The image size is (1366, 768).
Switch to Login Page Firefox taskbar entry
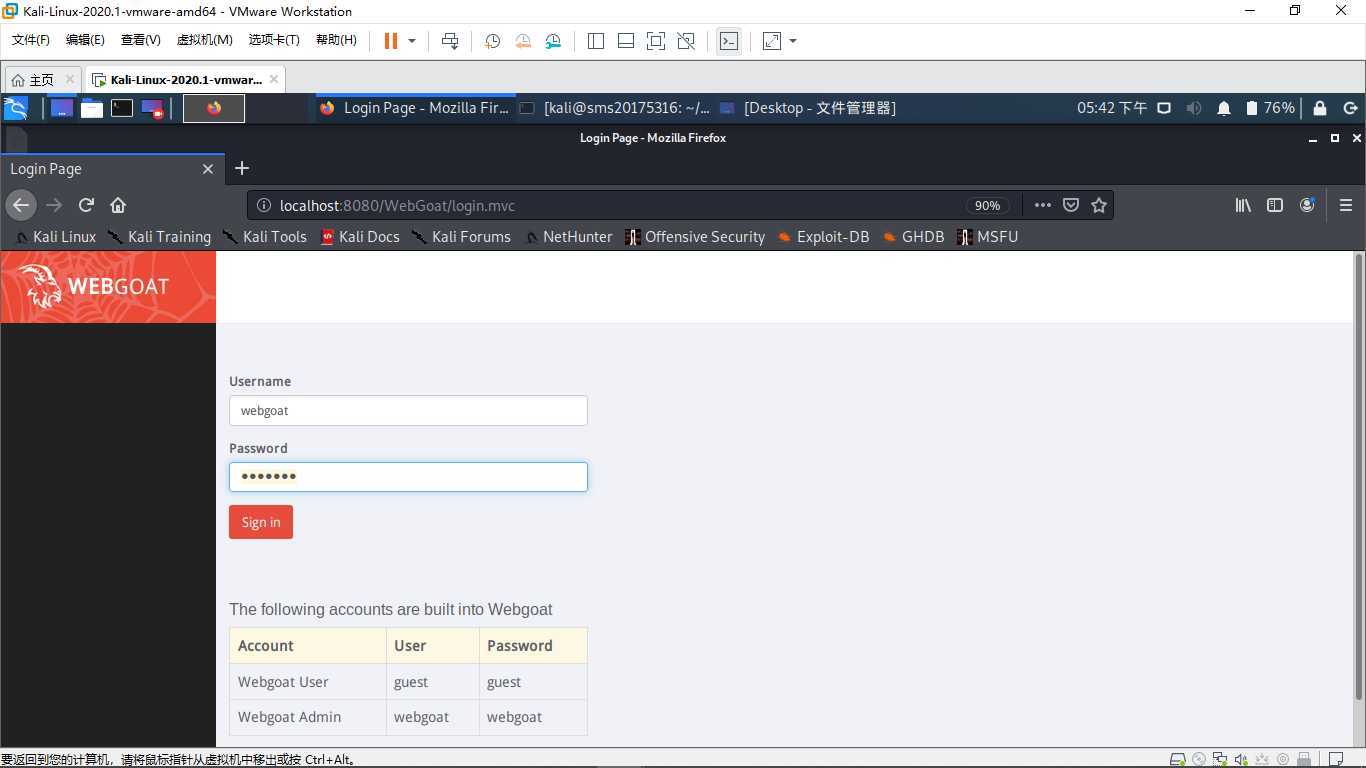415,108
